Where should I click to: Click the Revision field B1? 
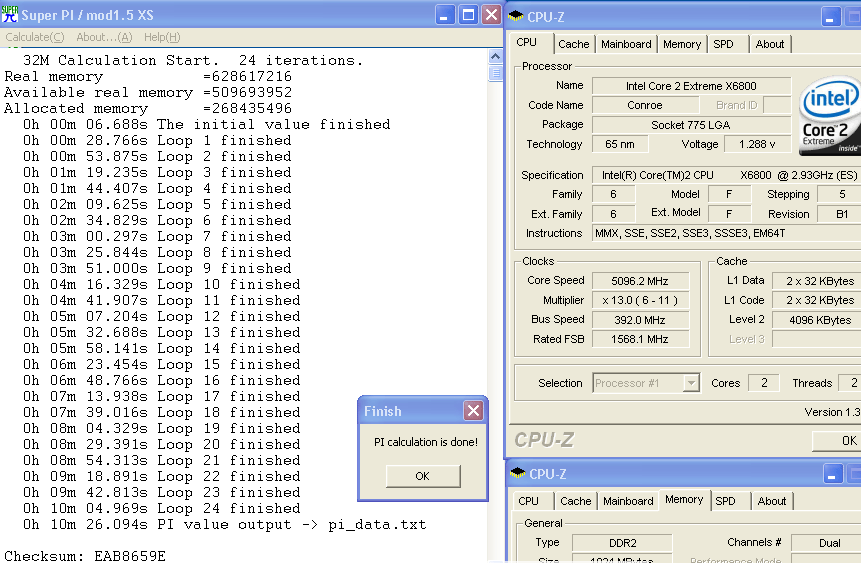(840, 214)
